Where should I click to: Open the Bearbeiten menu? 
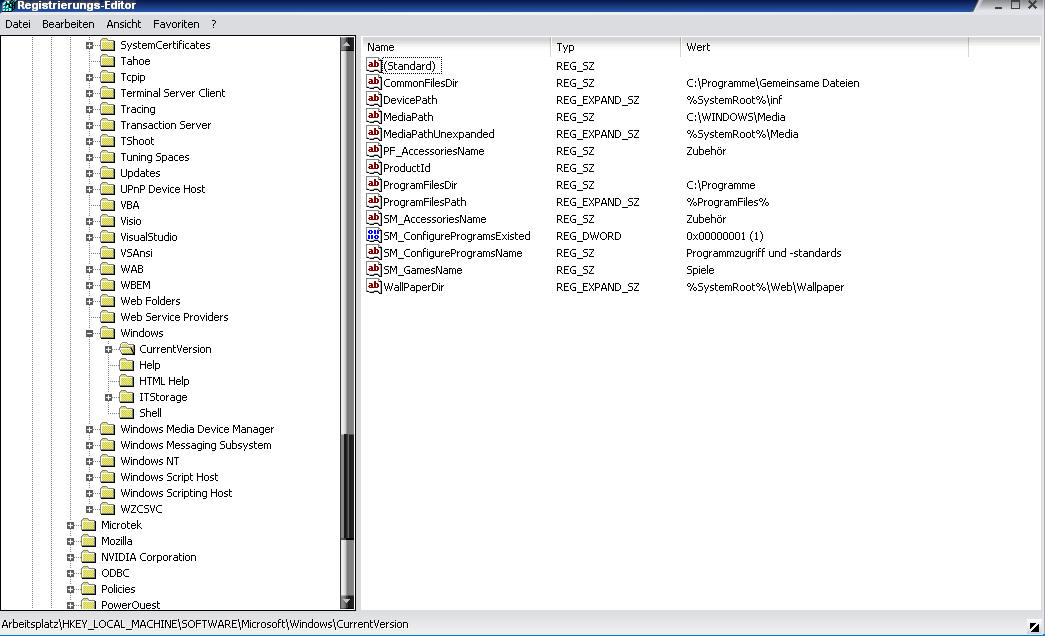coord(68,24)
